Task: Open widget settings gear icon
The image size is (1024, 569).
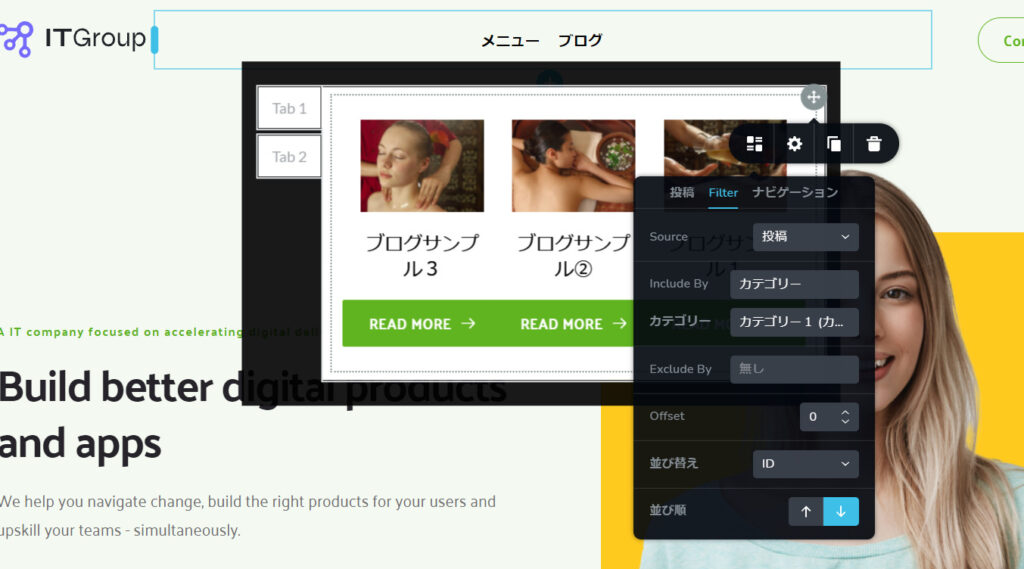Action: point(794,144)
